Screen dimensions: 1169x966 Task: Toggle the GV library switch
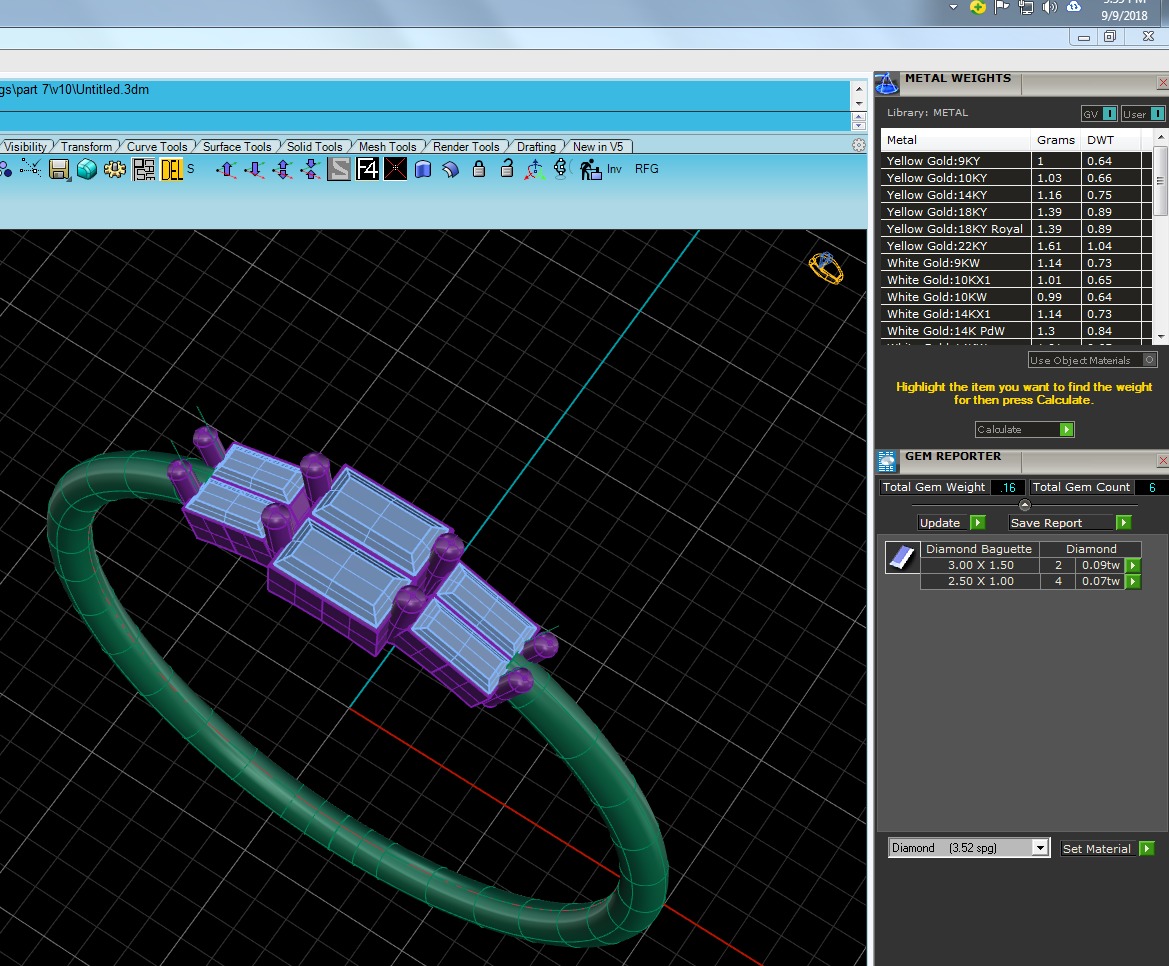pyautogui.click(x=1099, y=113)
